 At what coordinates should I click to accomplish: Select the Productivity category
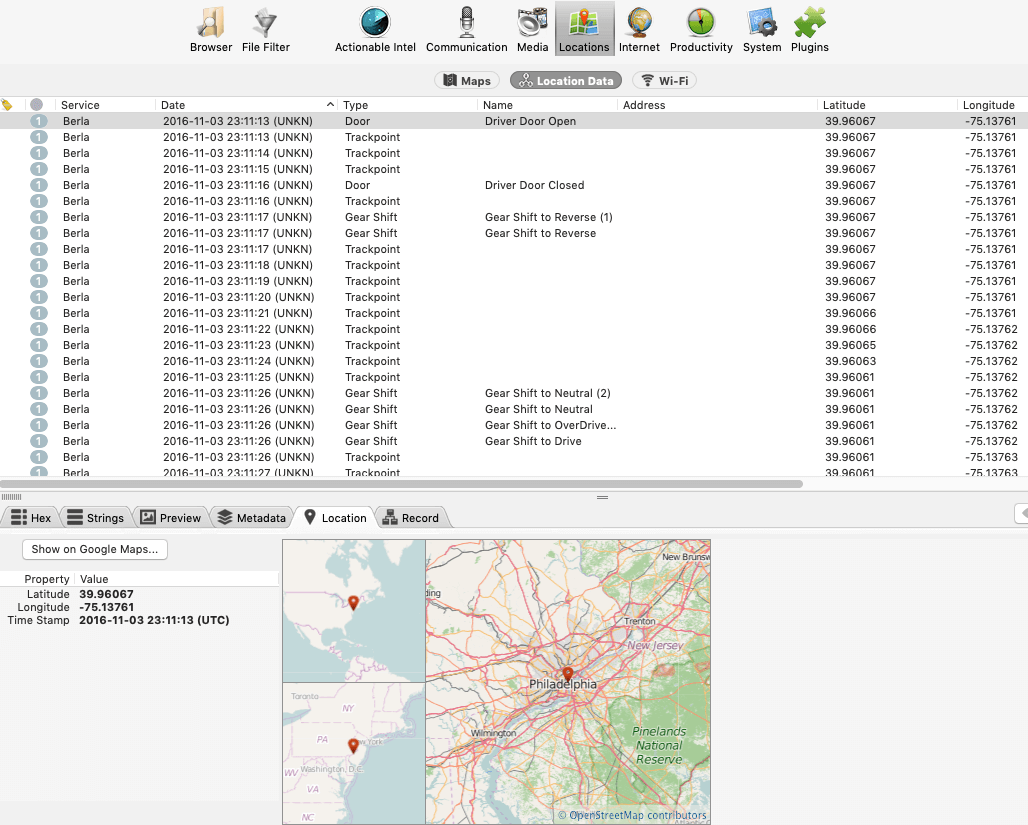(700, 28)
